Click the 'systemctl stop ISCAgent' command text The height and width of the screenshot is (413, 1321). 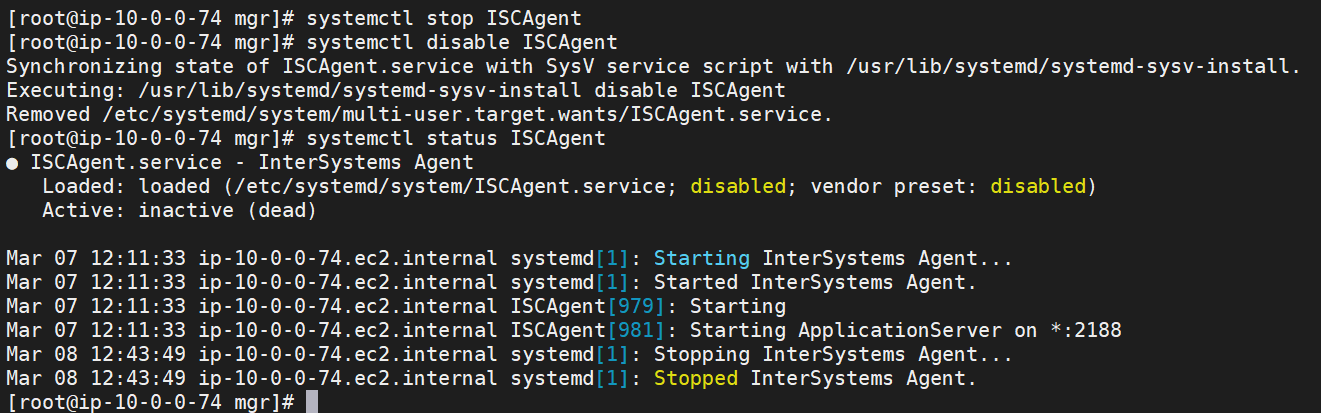click(x=444, y=19)
